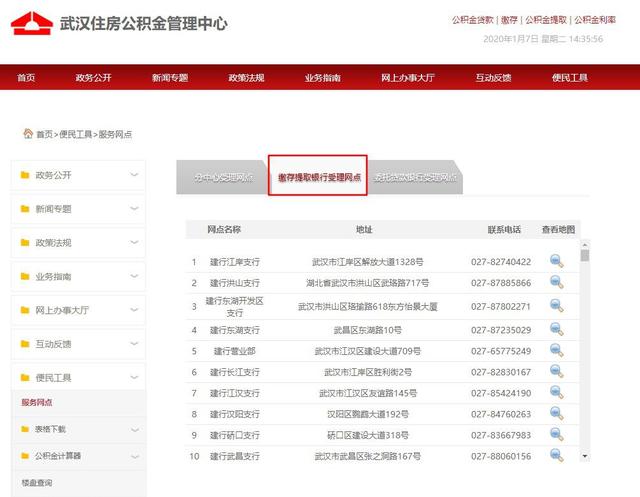Click the red housing fund center logo

click(x=32, y=23)
